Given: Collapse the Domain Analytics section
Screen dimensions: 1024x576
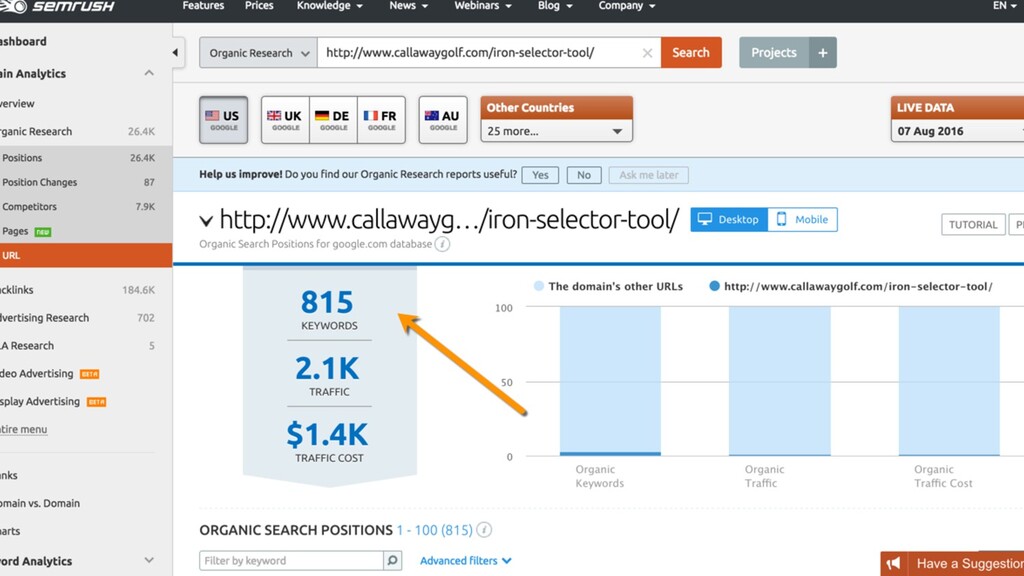Looking at the screenshot, I should coord(149,73).
